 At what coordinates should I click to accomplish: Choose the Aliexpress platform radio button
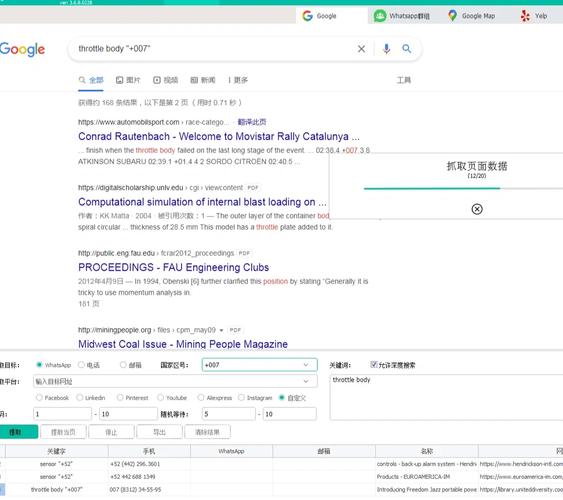[x=201, y=398]
